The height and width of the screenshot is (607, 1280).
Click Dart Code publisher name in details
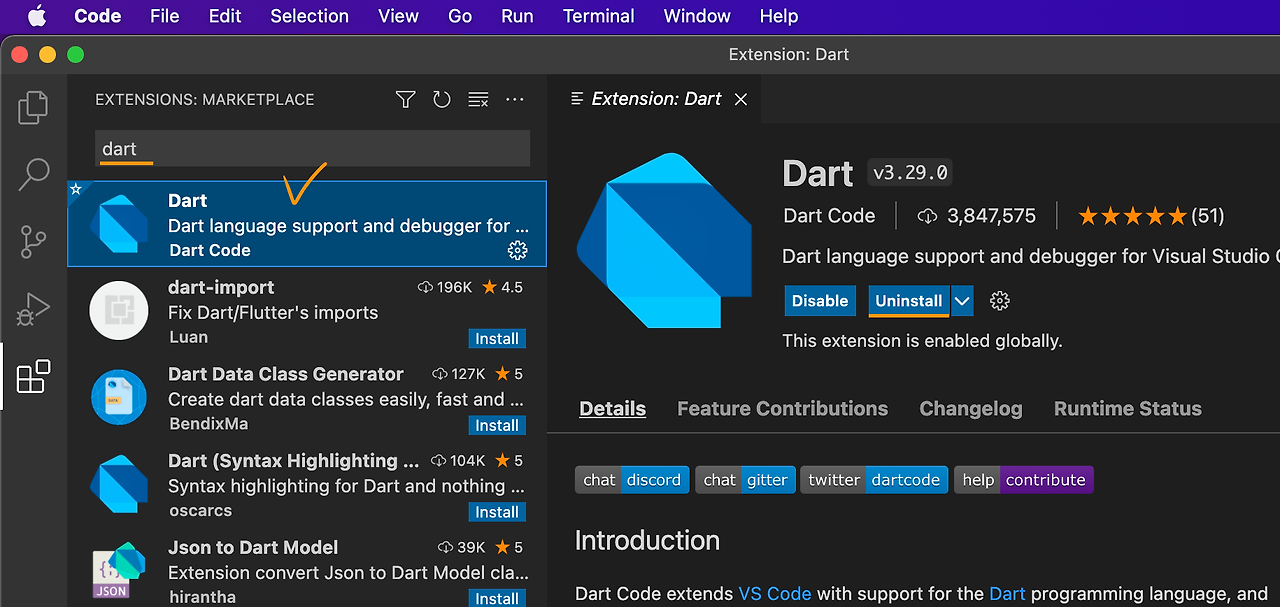829,215
